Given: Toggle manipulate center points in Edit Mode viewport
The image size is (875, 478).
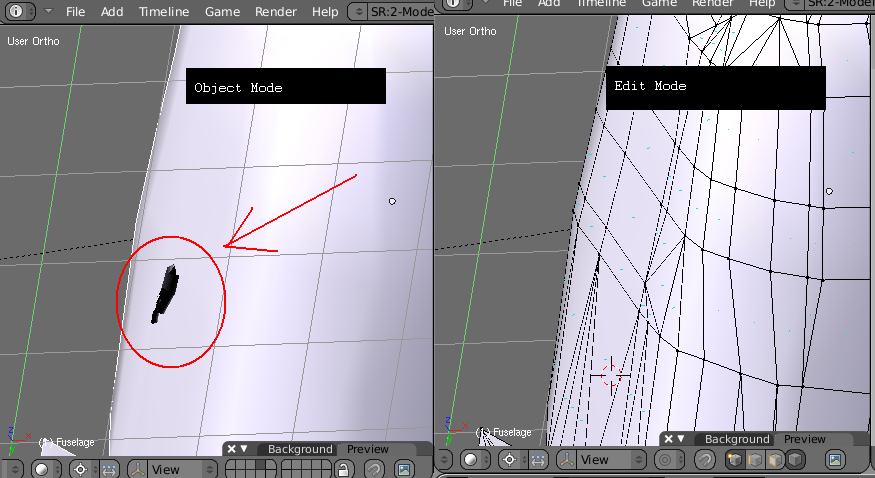Looking at the screenshot, I should pos(537,460).
